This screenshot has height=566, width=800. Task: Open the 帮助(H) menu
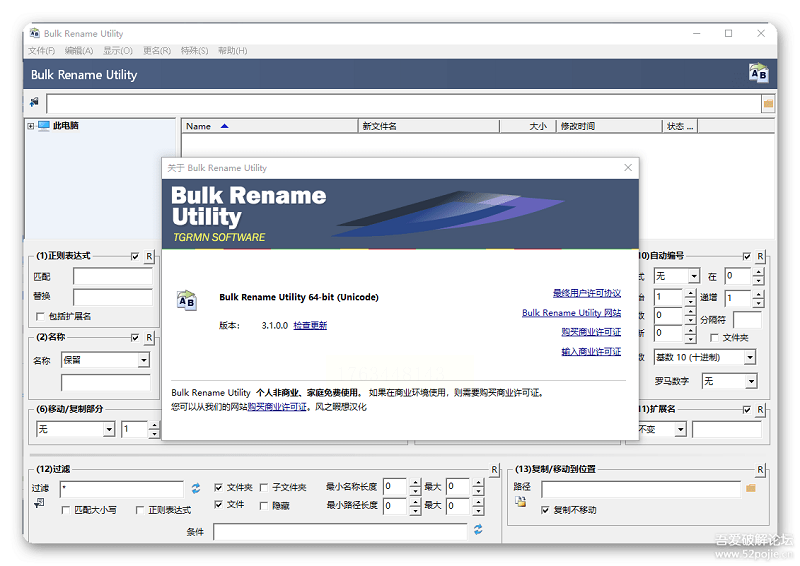coord(232,51)
